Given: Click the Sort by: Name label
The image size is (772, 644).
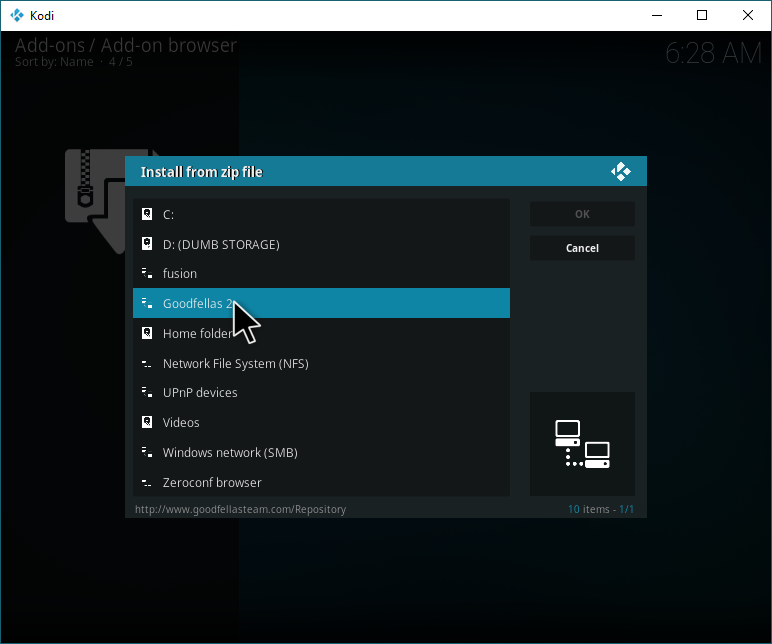Looking at the screenshot, I should pyautogui.click(x=54, y=62).
